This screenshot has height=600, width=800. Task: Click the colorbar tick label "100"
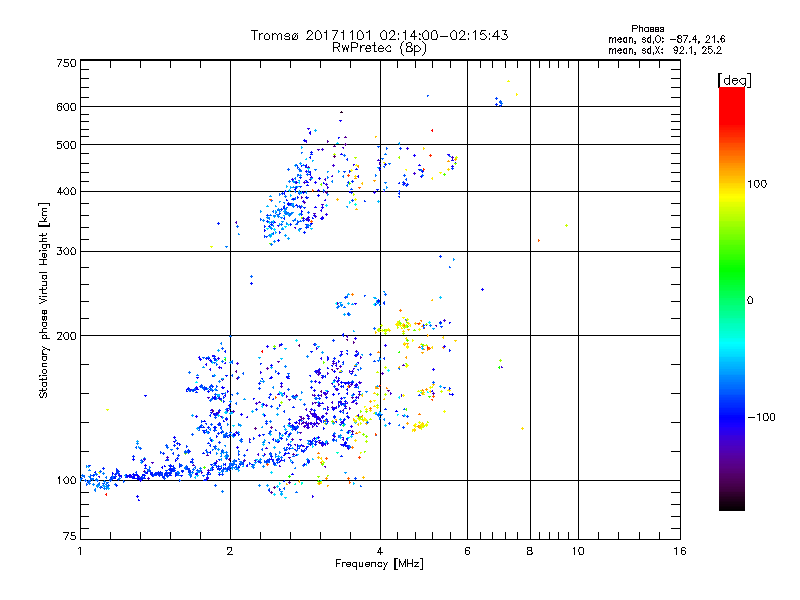tap(757, 184)
